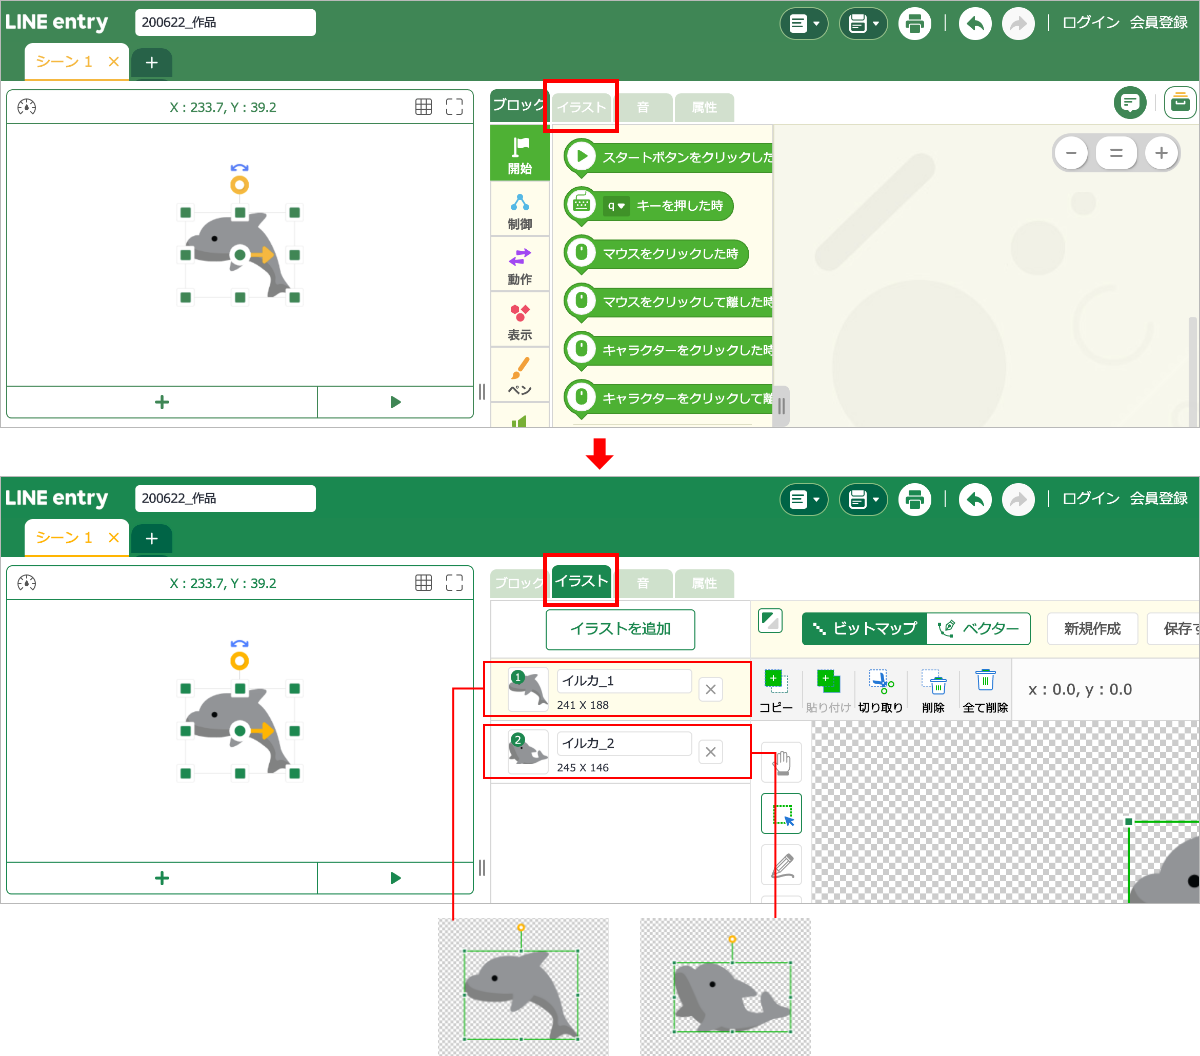Click redo arrow in upper screenshot header
This screenshot has height=1056, width=1200.
1018,23
